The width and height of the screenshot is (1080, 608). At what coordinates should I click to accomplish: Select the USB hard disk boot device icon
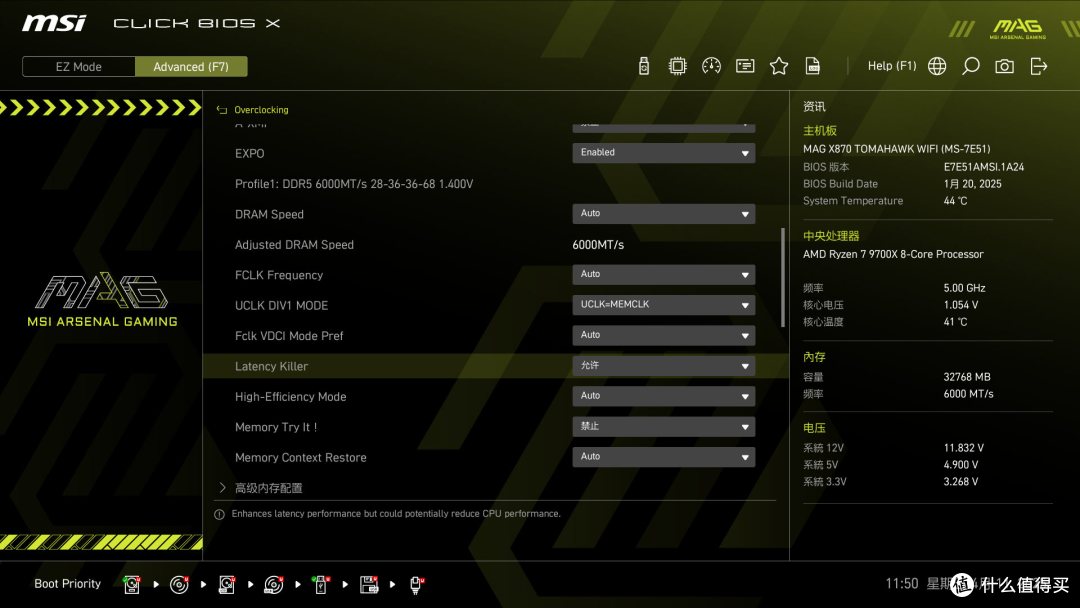[227, 585]
